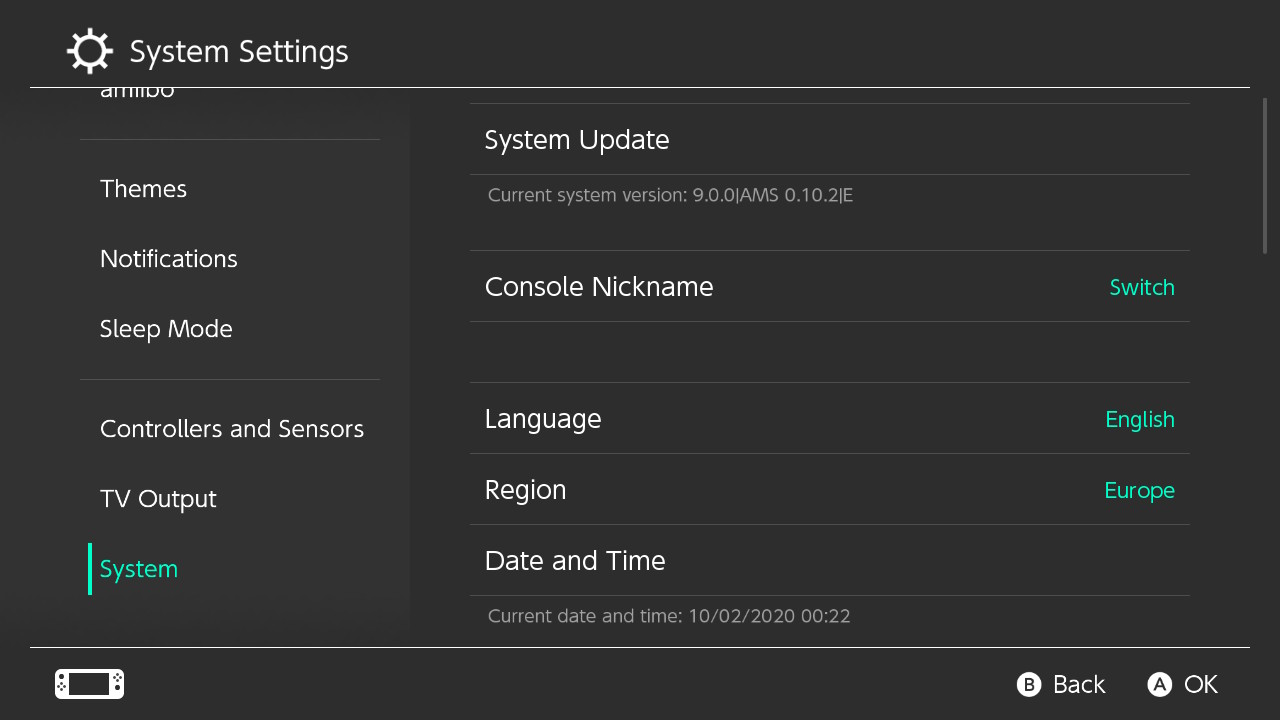Viewport: 1280px width, 720px height.
Task: Open Date and Time settings
Action: [829, 561]
